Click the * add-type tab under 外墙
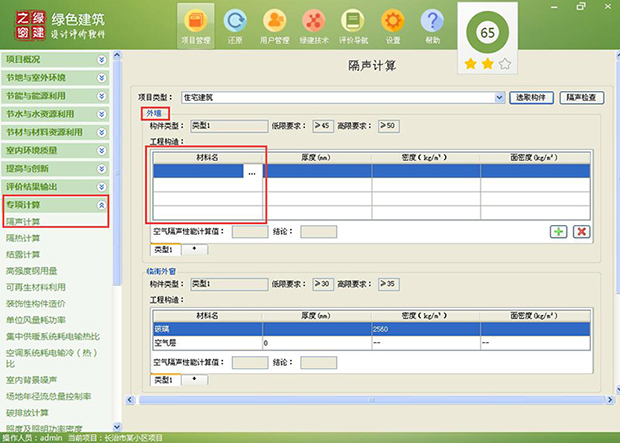 [x=194, y=249]
